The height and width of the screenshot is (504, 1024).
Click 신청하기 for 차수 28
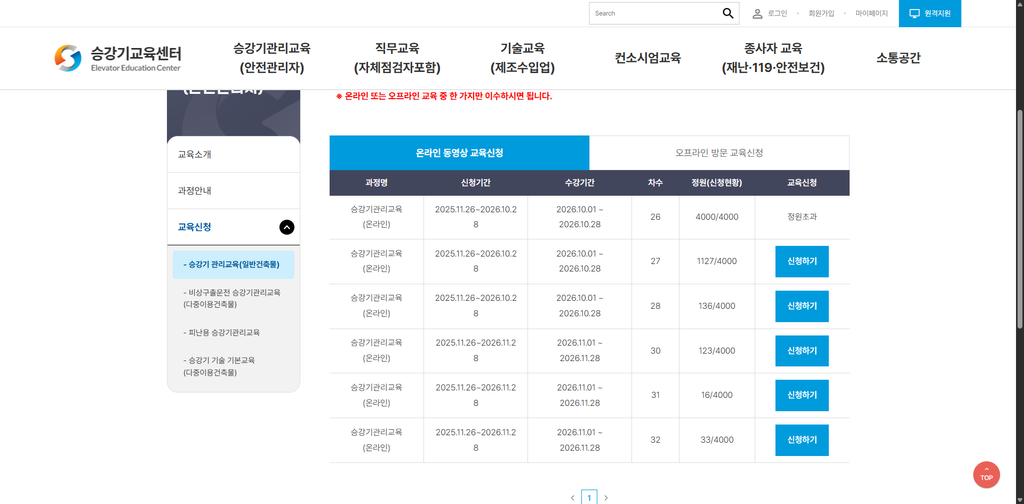pos(802,306)
